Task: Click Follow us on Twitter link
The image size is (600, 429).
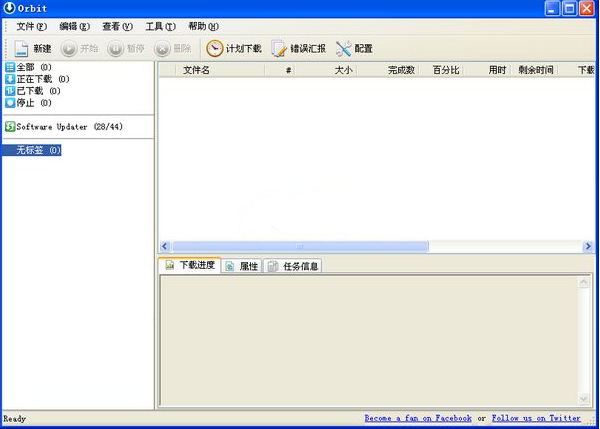Action: point(536,418)
